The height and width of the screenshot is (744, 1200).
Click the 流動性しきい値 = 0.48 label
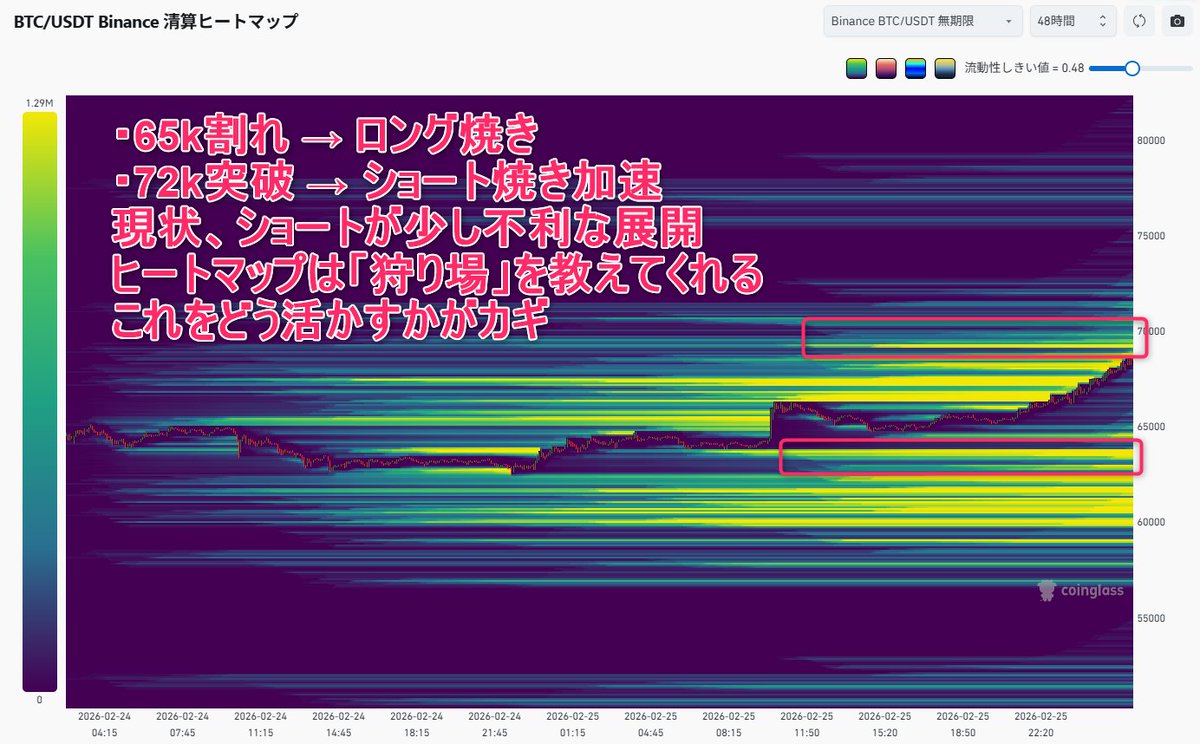(1024, 68)
